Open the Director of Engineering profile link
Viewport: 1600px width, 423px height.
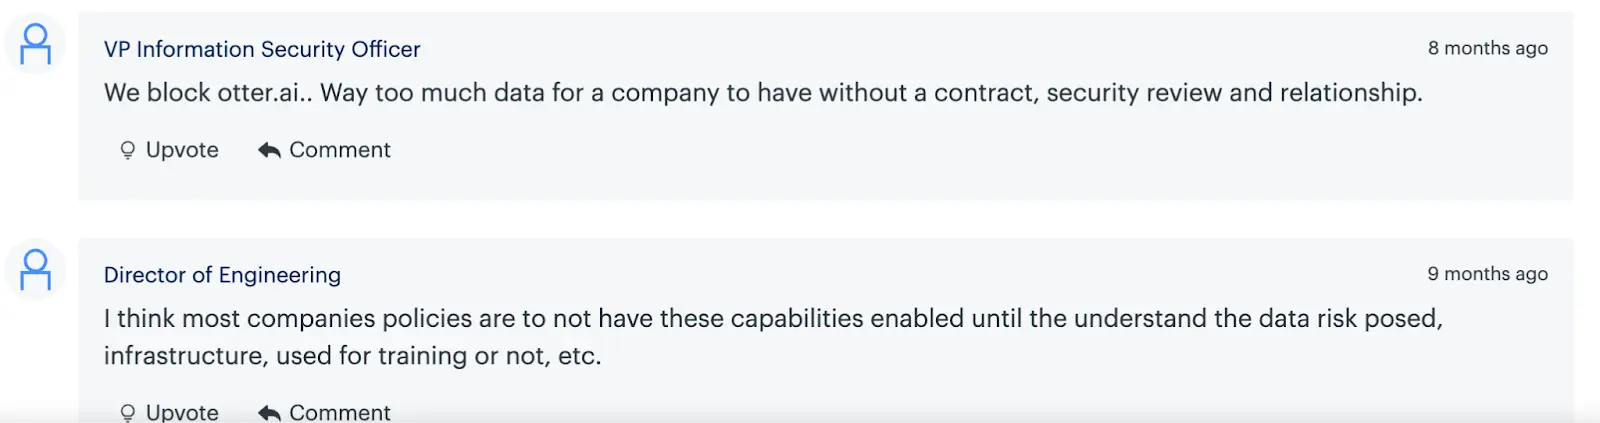(222, 275)
